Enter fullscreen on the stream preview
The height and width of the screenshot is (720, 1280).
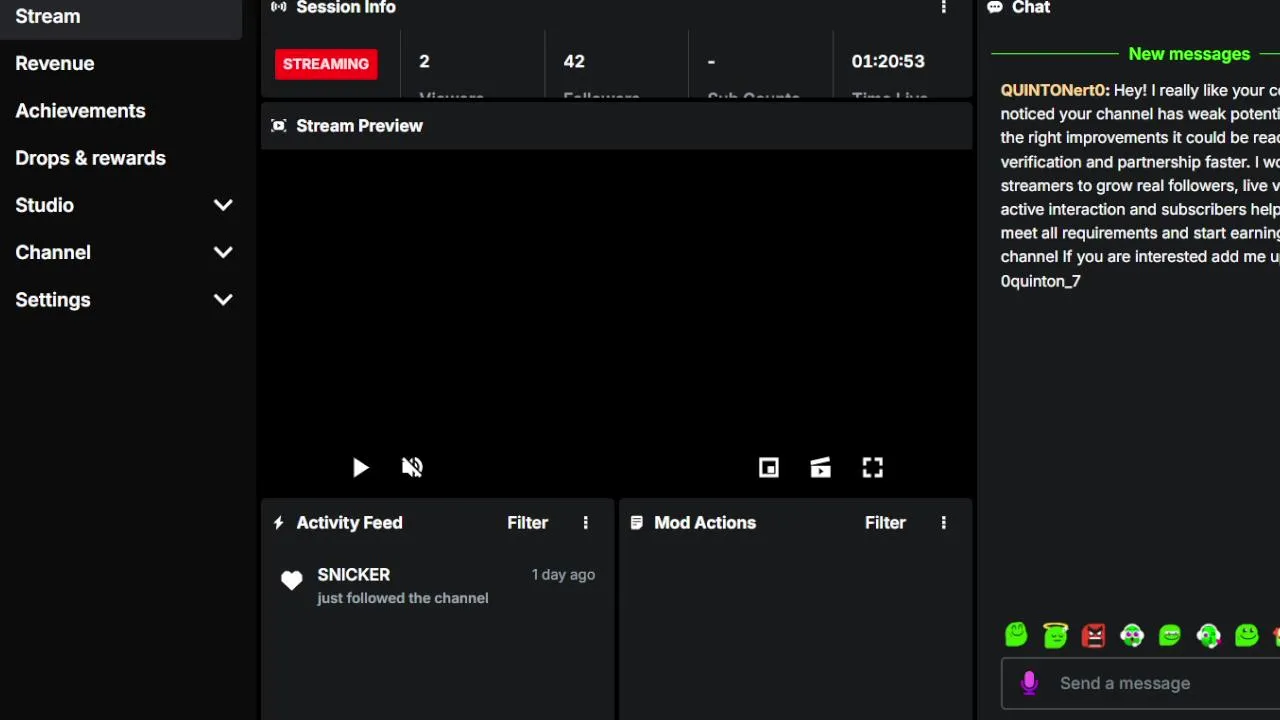pos(872,467)
